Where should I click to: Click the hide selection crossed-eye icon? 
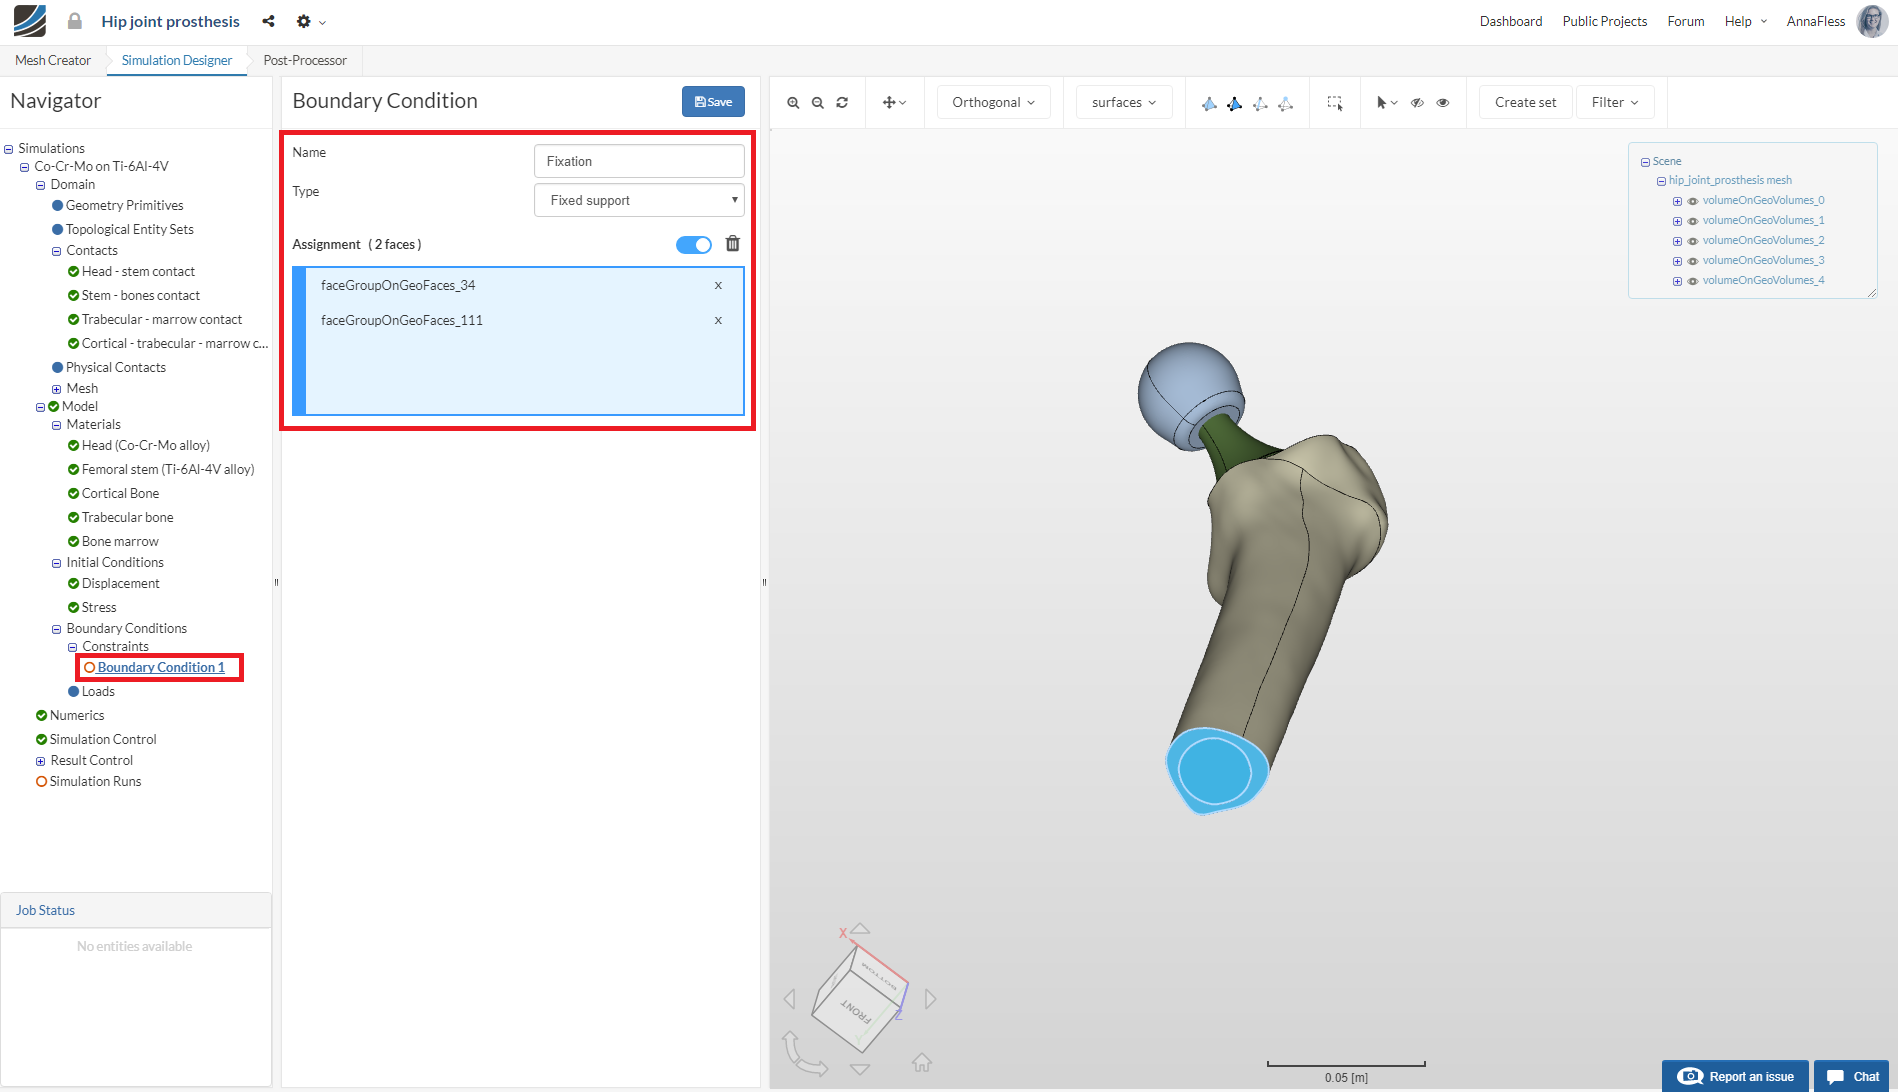[x=1417, y=103]
